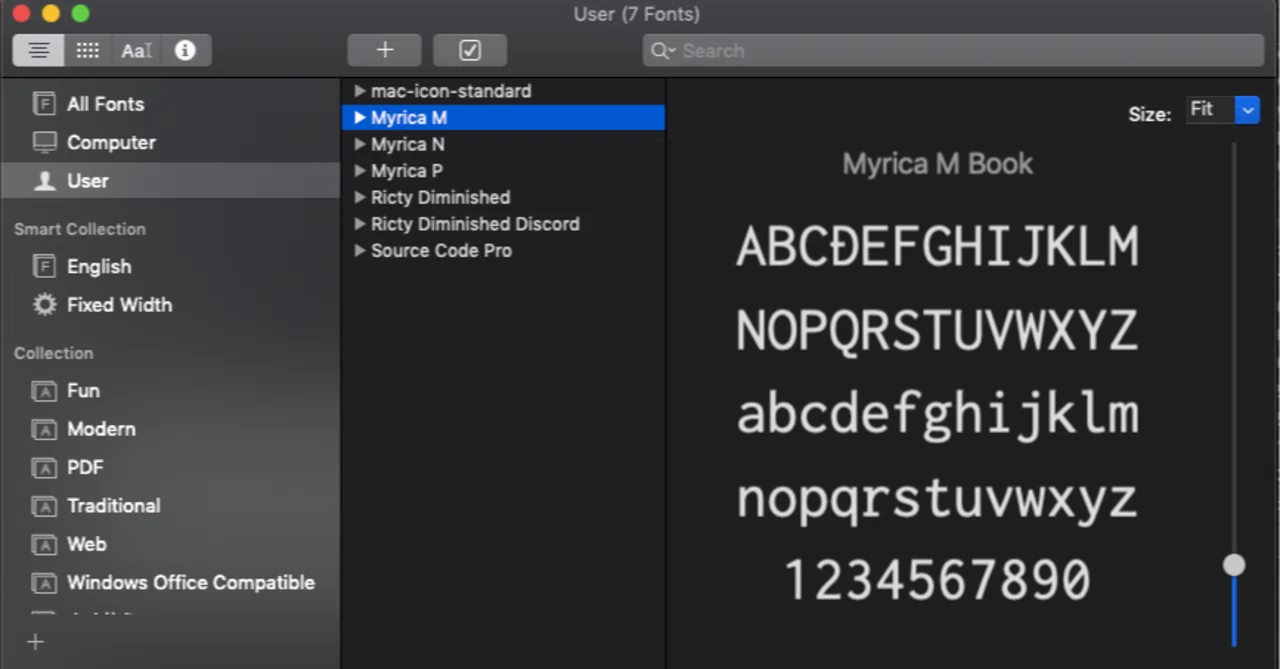Image resolution: width=1280 pixels, height=669 pixels.
Task: Collapse or expand Myrica M disclosure triangle
Action: [x=360, y=118]
